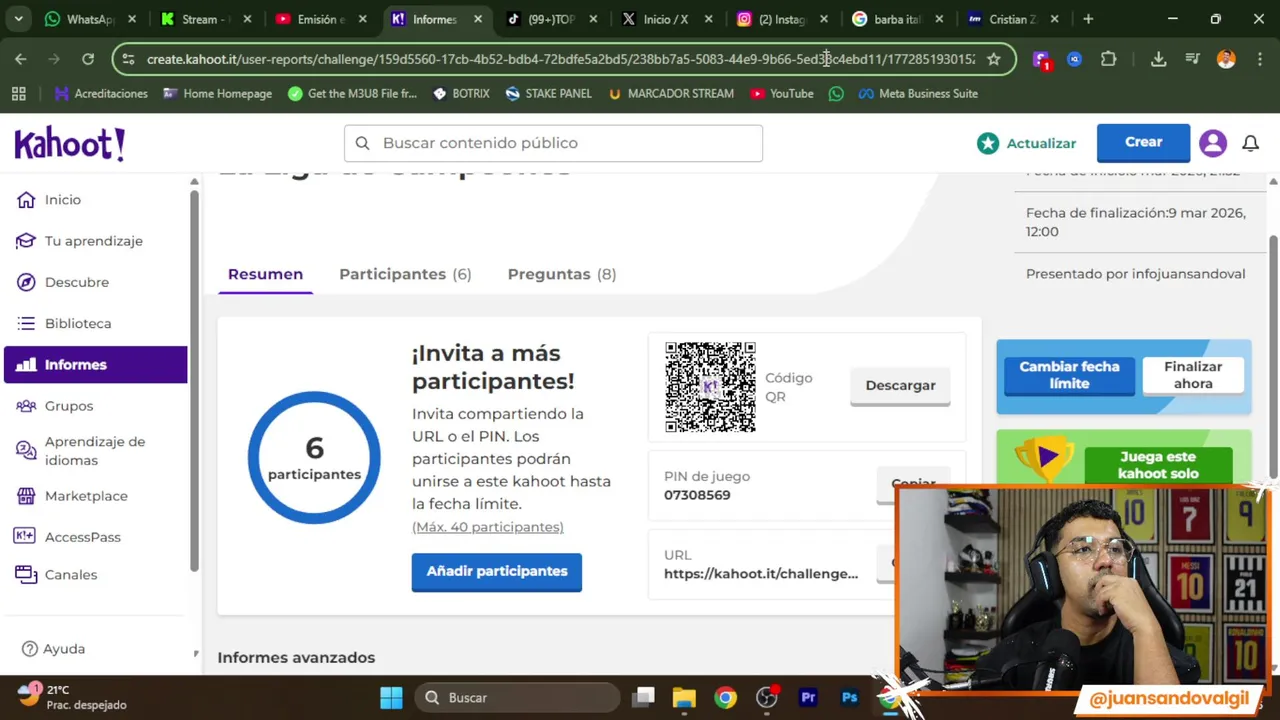This screenshot has height=720, width=1280.
Task: Open Aprendizaje de idiomas icon
Action: click(26, 451)
